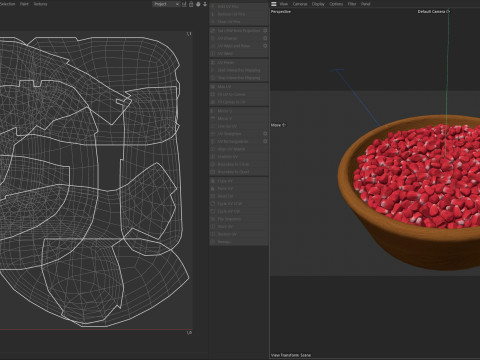The image size is (480, 360).
Task: Click the Store UV command
Action: [239, 227]
